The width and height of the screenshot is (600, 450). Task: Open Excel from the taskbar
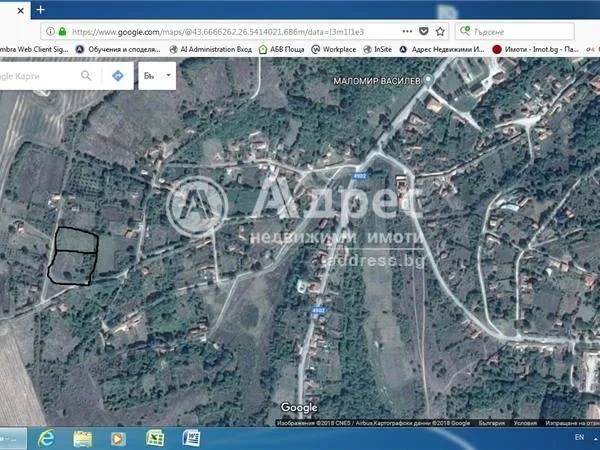pyautogui.click(x=155, y=438)
